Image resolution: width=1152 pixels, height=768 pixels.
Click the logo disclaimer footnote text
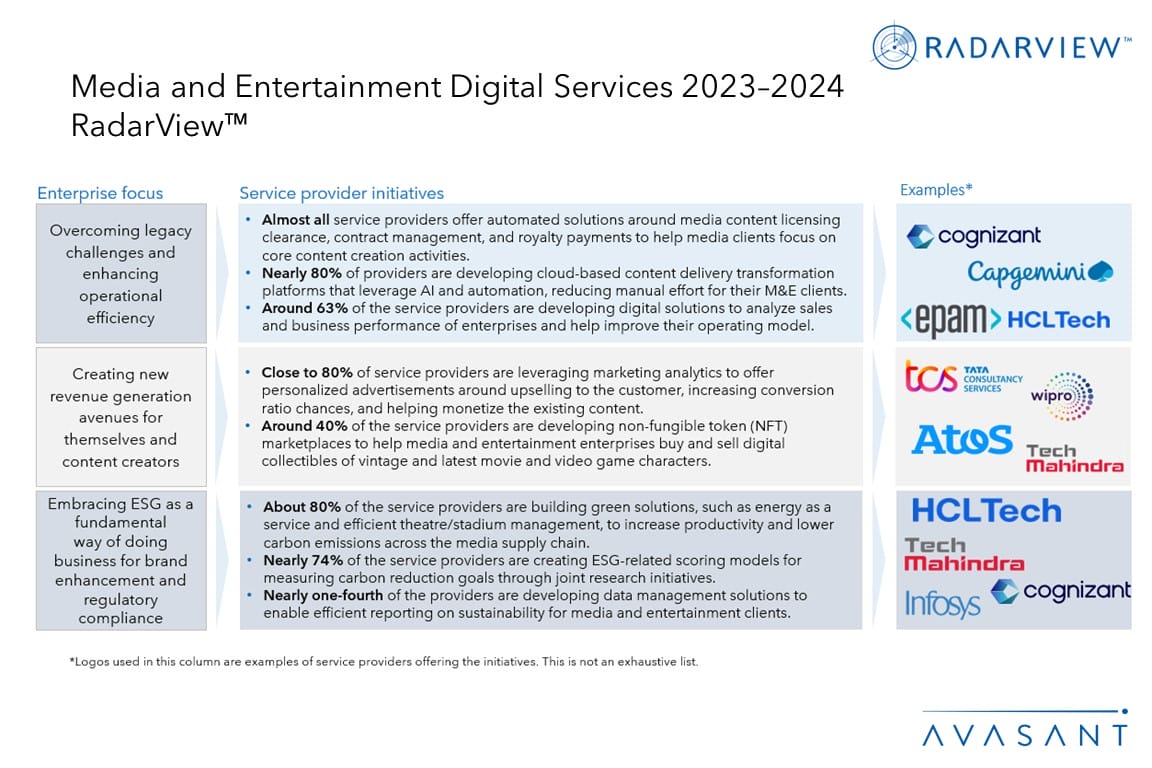tap(383, 662)
